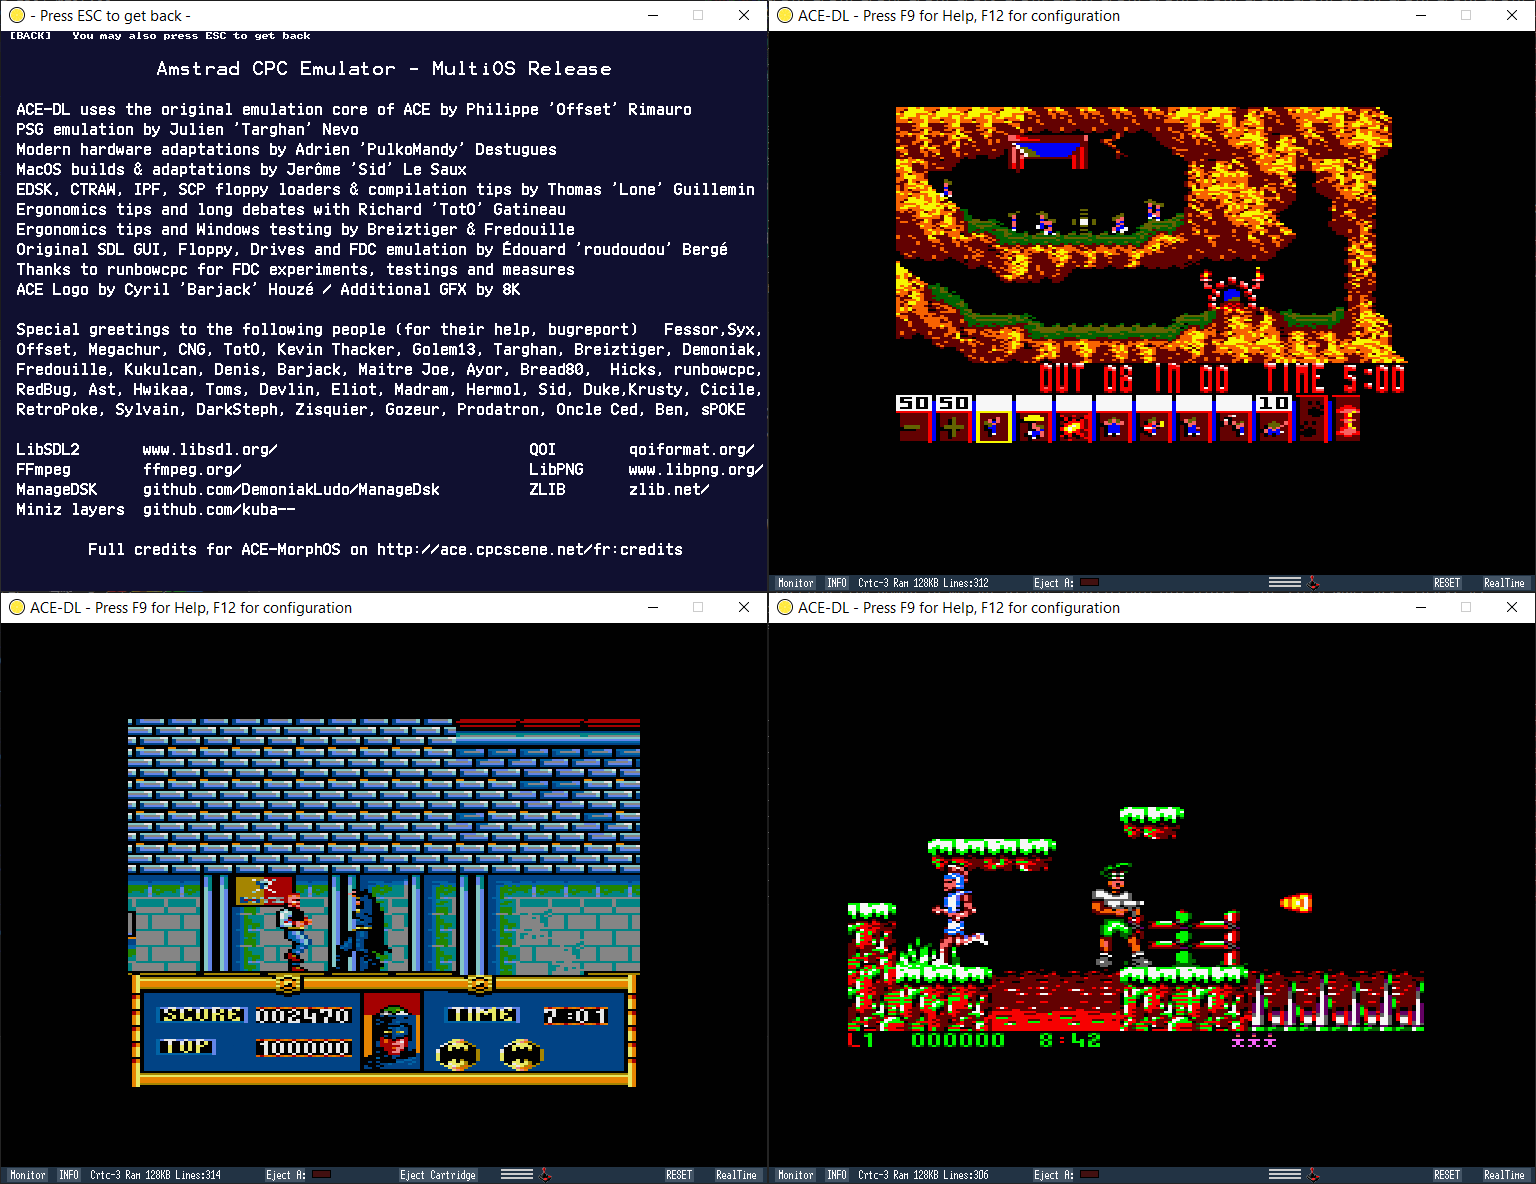The width and height of the screenshot is (1536, 1184).
Task: Click 'Crtc-3 Ram 128KB Lines:312' status text
Action: click(923, 583)
